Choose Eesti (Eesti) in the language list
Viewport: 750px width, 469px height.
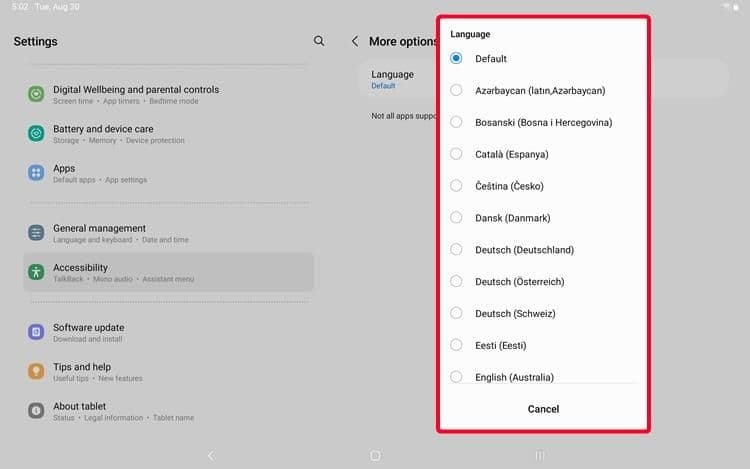(x=500, y=345)
